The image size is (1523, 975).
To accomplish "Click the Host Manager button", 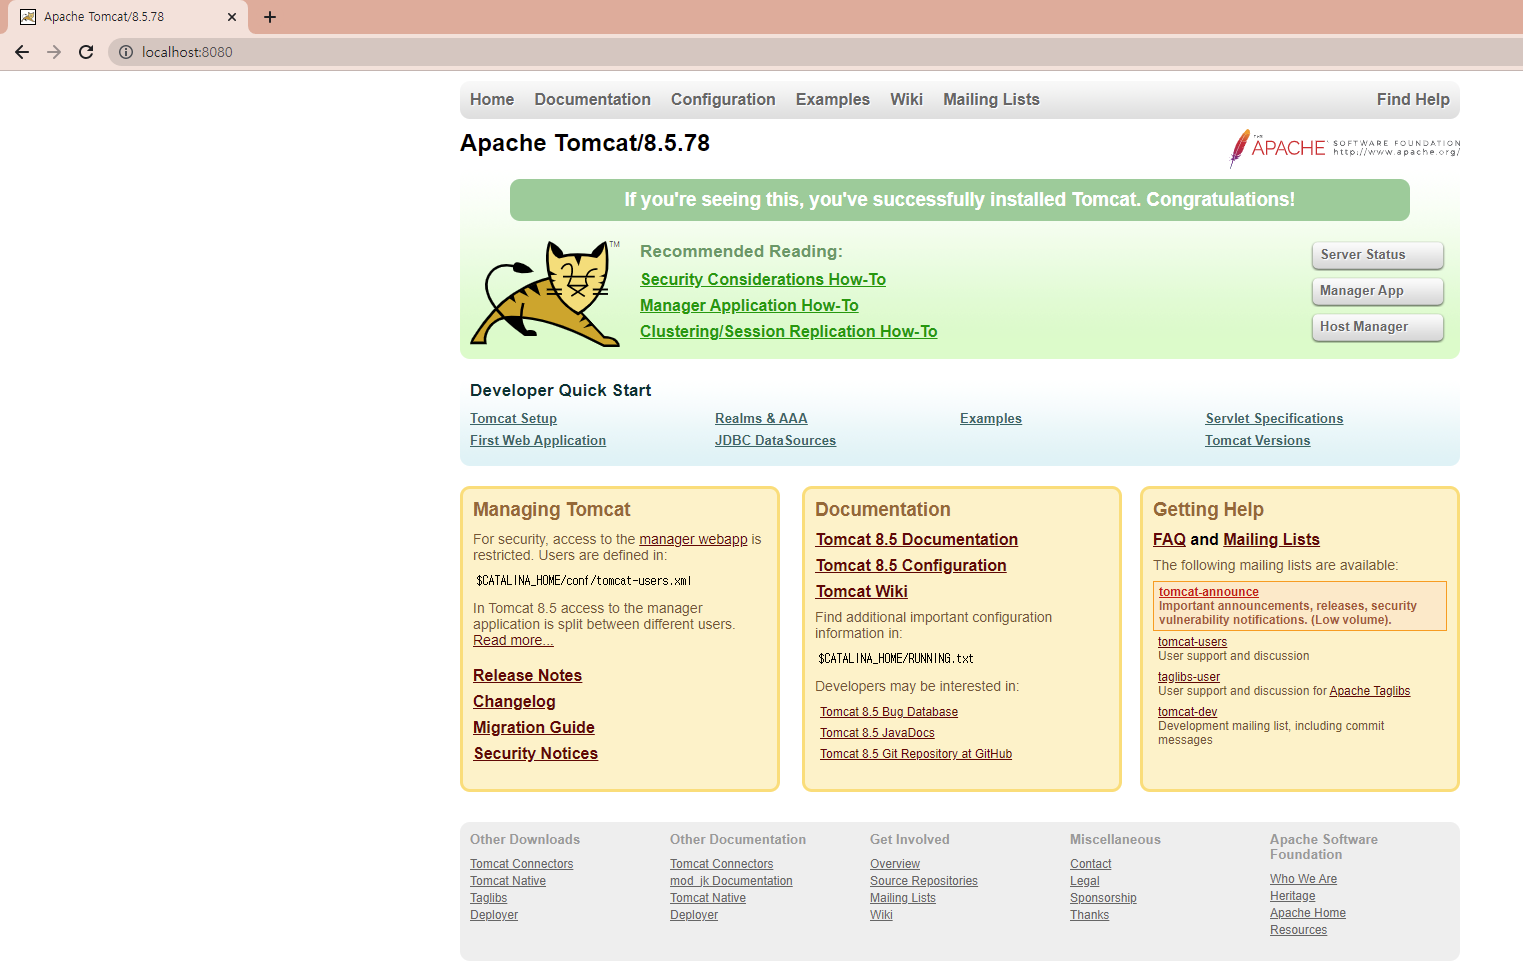I will (x=1377, y=327).
